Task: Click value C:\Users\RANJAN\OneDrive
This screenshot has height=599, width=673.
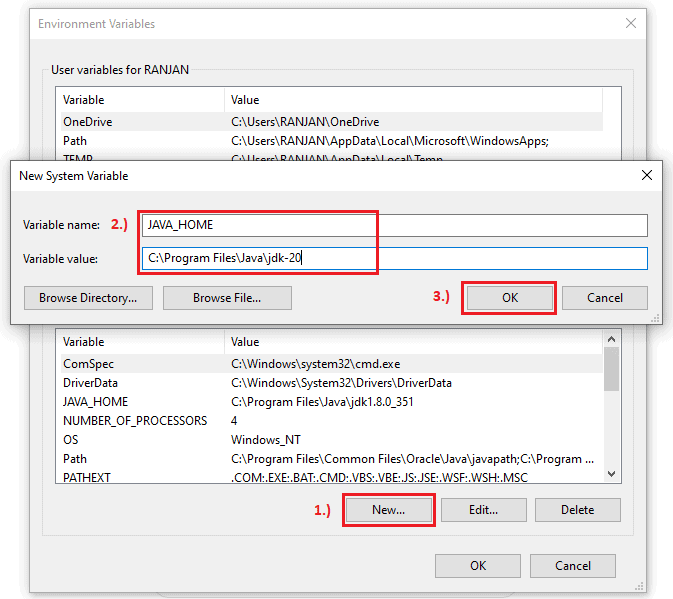Action: pos(305,122)
